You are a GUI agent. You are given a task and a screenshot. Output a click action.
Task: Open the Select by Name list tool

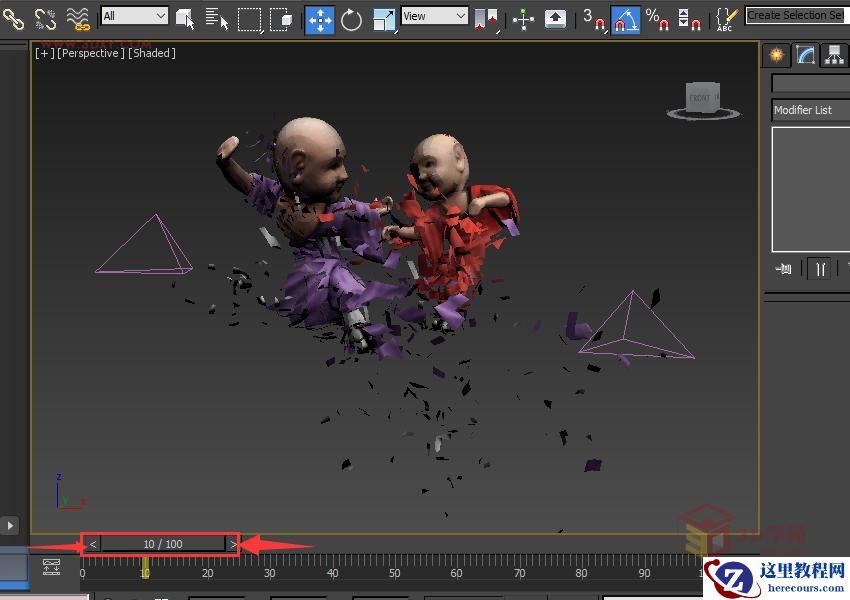[x=217, y=17]
